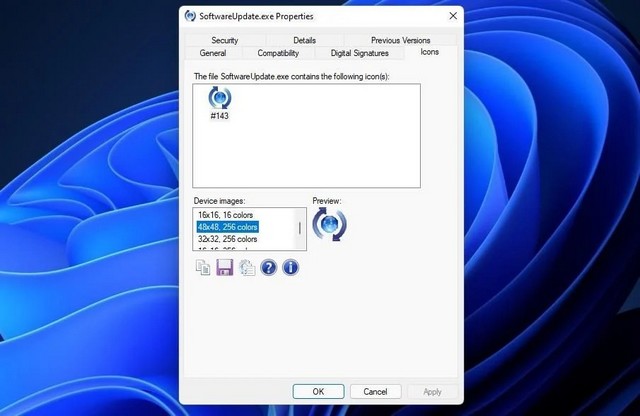
Task: Open the Compatibility tab
Action: (x=278, y=53)
